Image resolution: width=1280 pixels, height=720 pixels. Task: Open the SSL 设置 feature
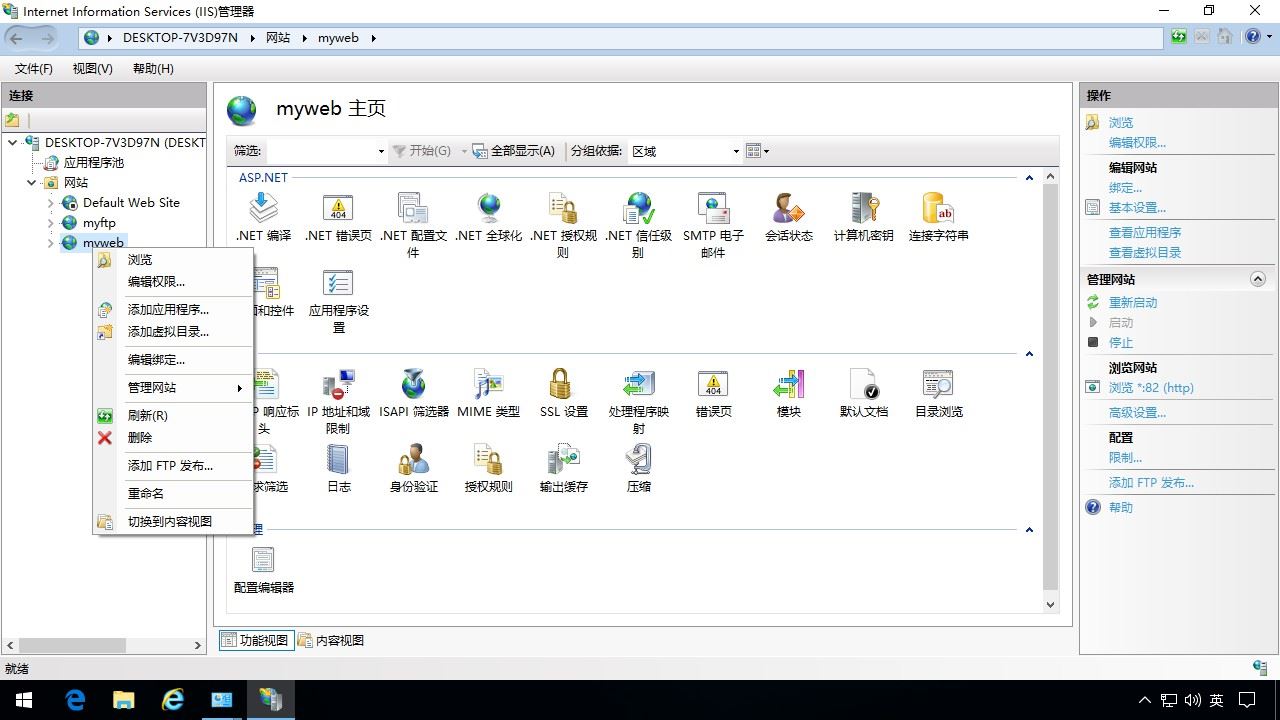click(563, 393)
